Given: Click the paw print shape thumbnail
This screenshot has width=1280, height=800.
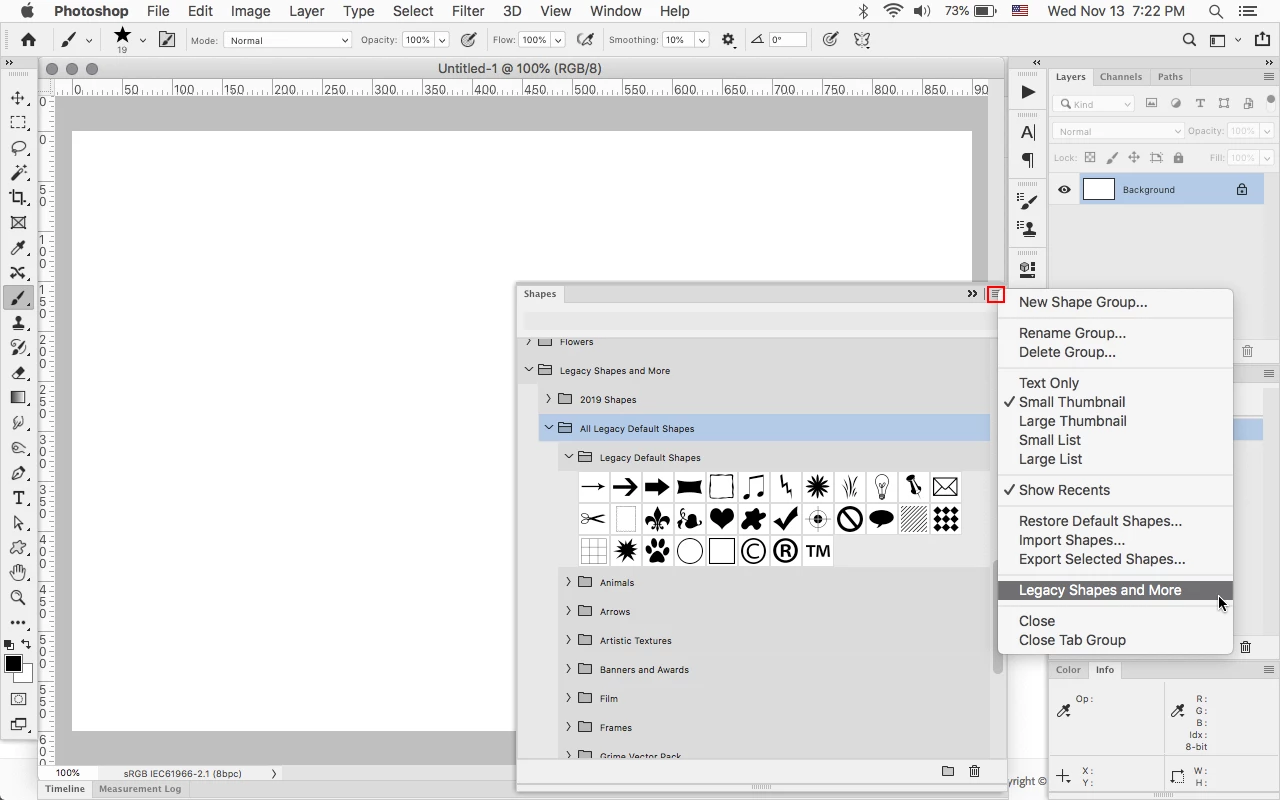Looking at the screenshot, I should pos(657,551).
